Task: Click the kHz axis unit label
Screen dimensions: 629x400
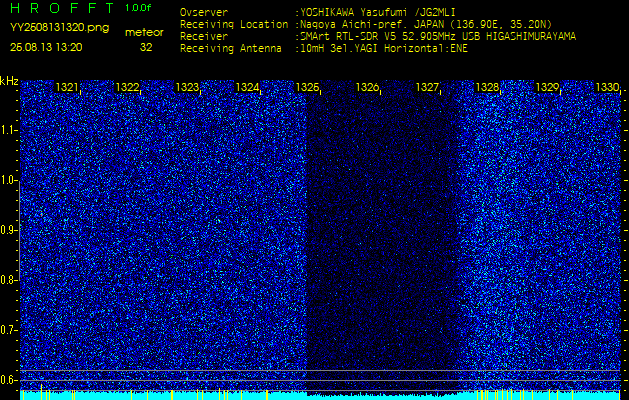Action: tap(9, 81)
